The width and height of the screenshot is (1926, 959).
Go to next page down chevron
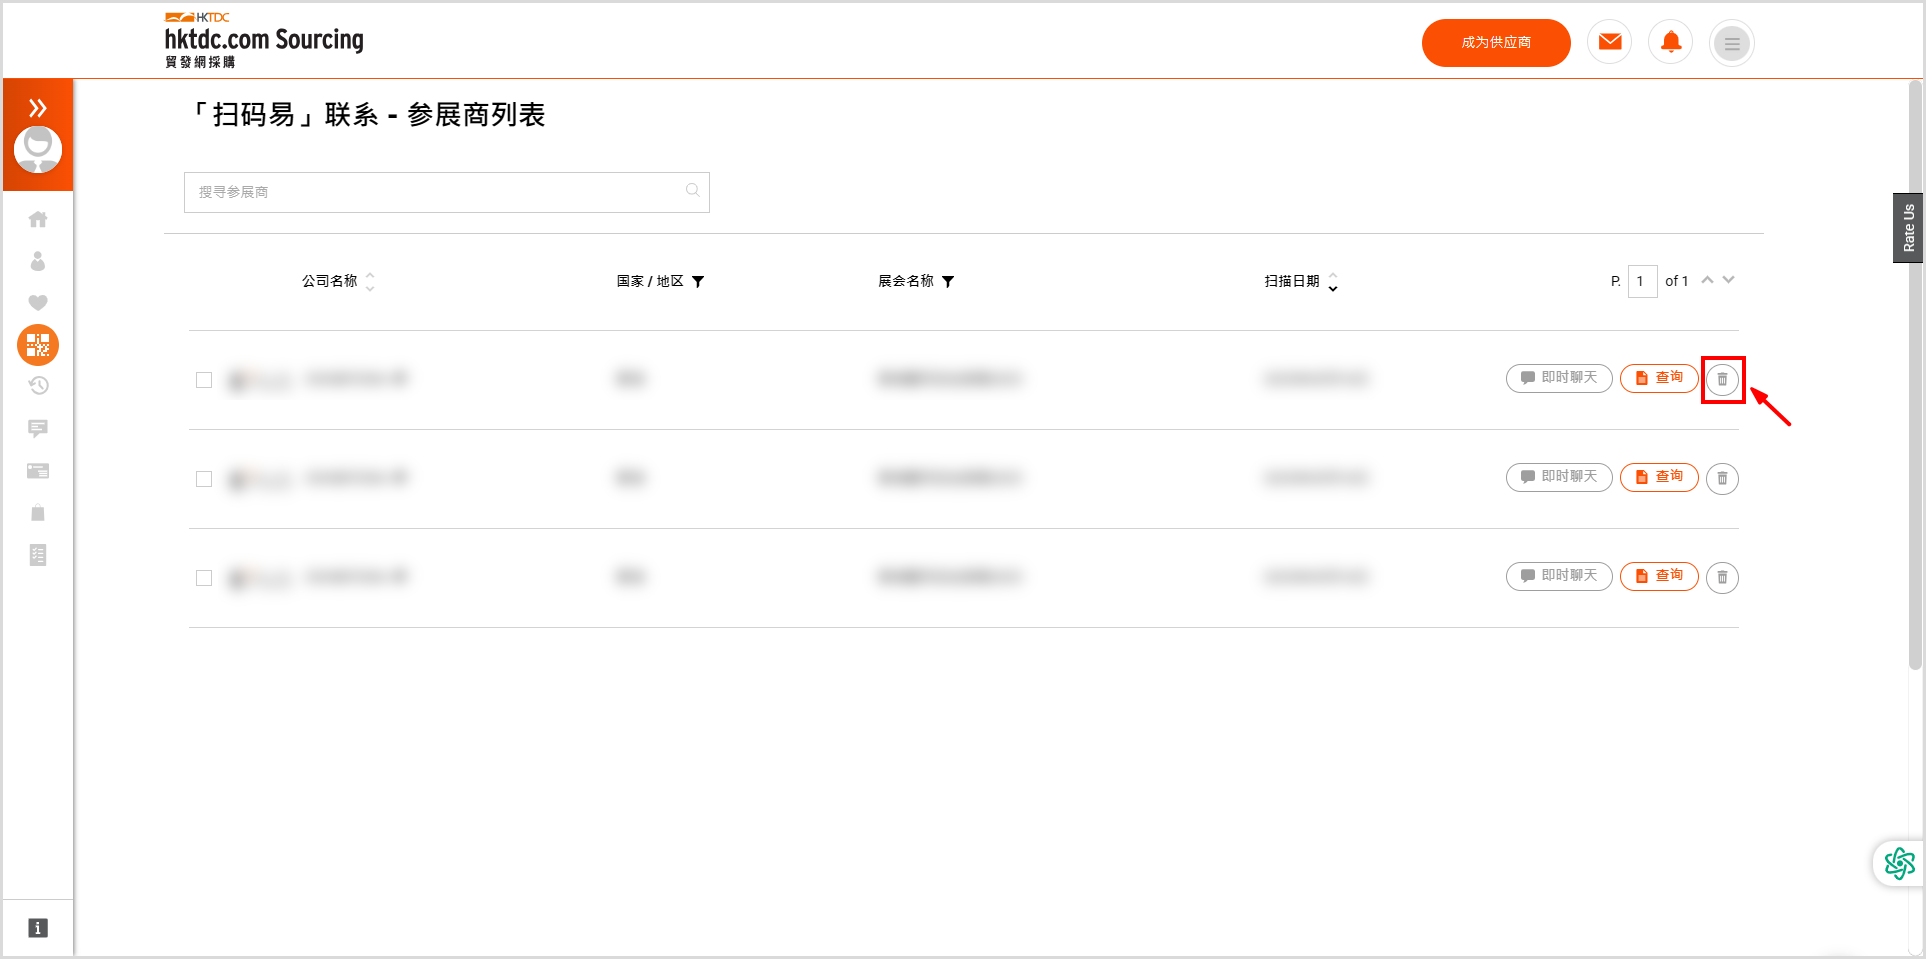click(1729, 280)
